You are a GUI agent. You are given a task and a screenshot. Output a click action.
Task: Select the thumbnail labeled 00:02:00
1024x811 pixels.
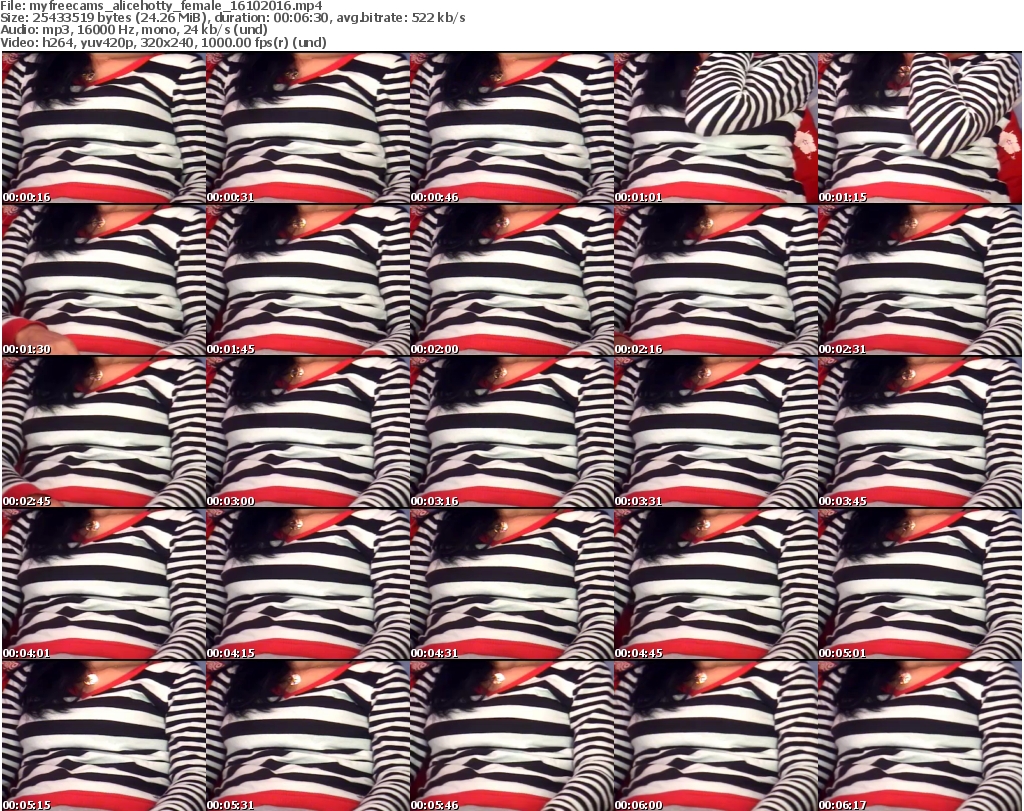[x=511, y=280]
